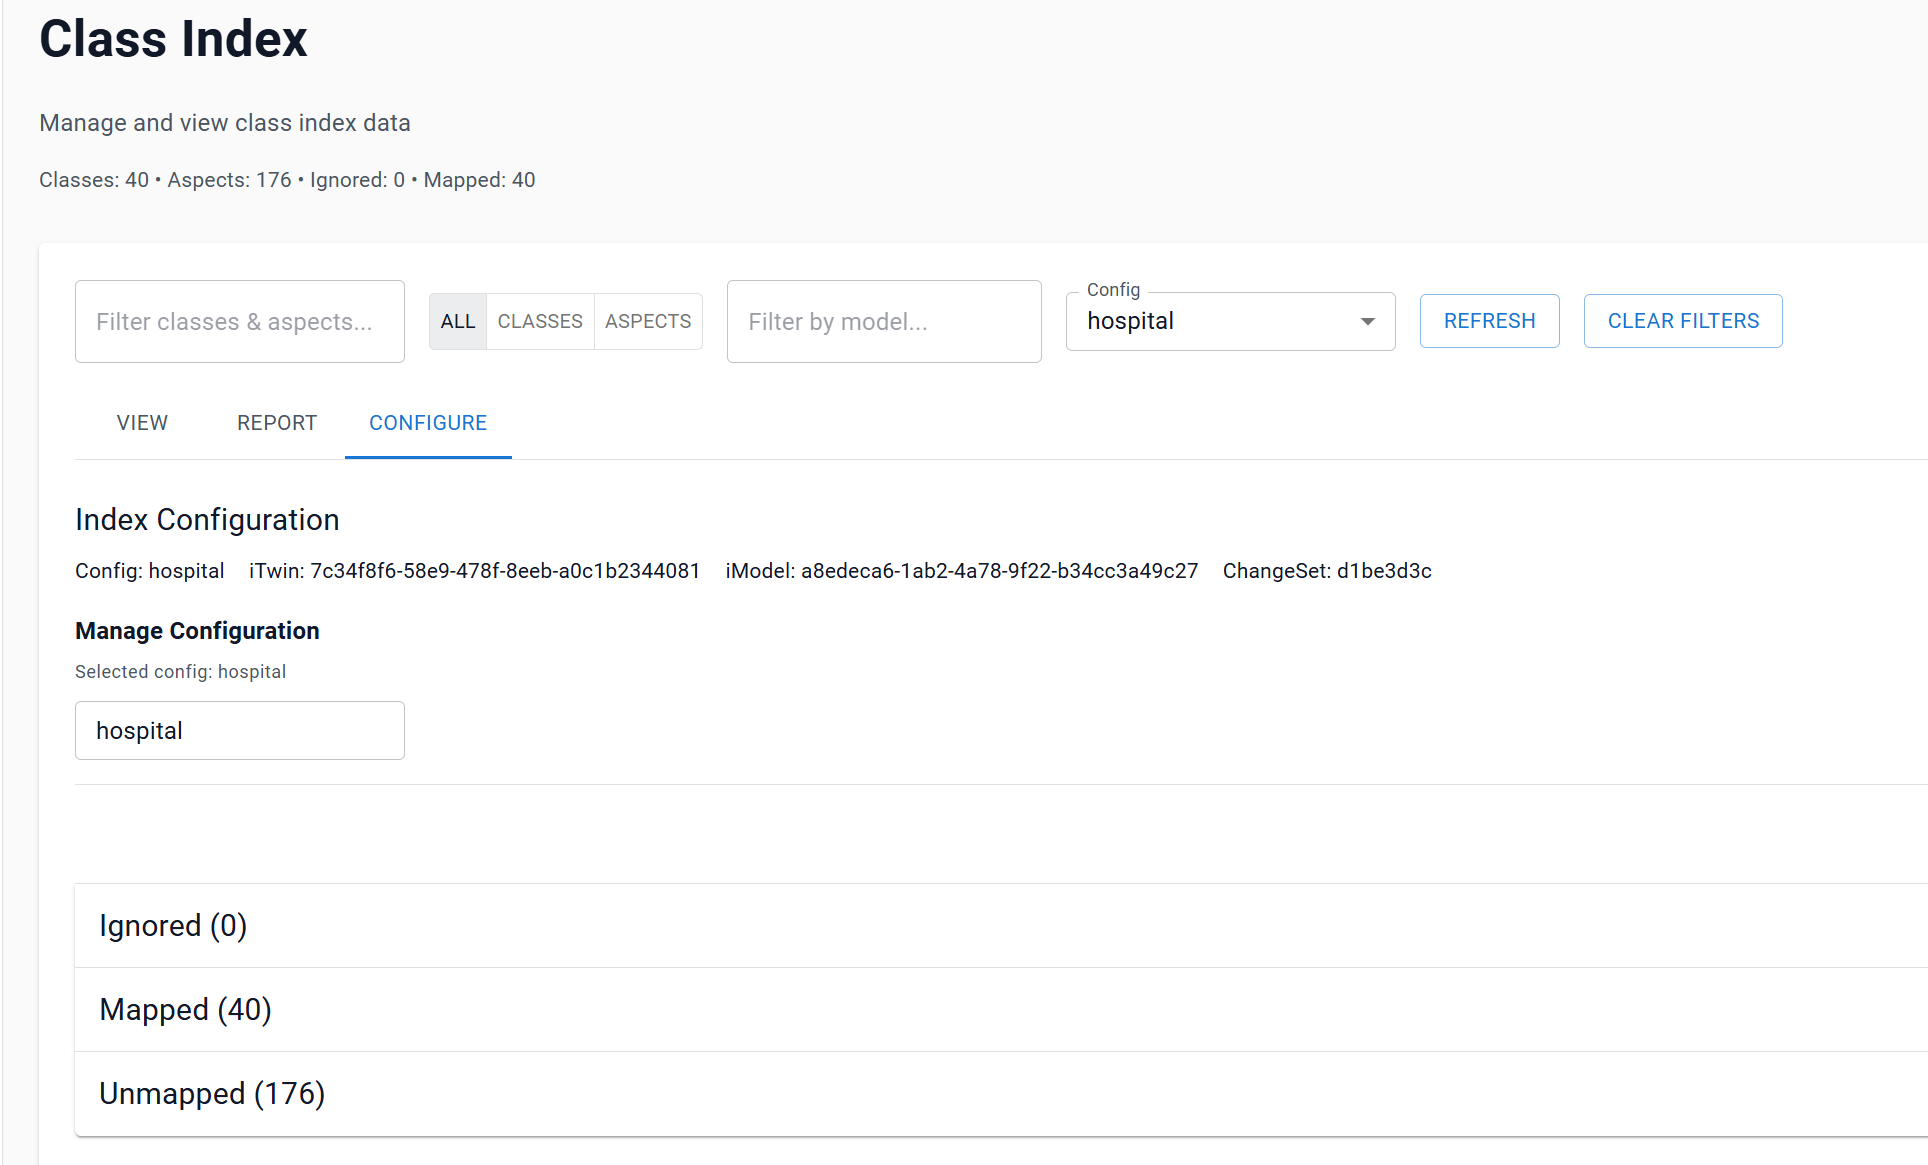Viewport: 1928px width, 1165px height.
Task: Click the Config: hospital text
Action: click(x=149, y=571)
